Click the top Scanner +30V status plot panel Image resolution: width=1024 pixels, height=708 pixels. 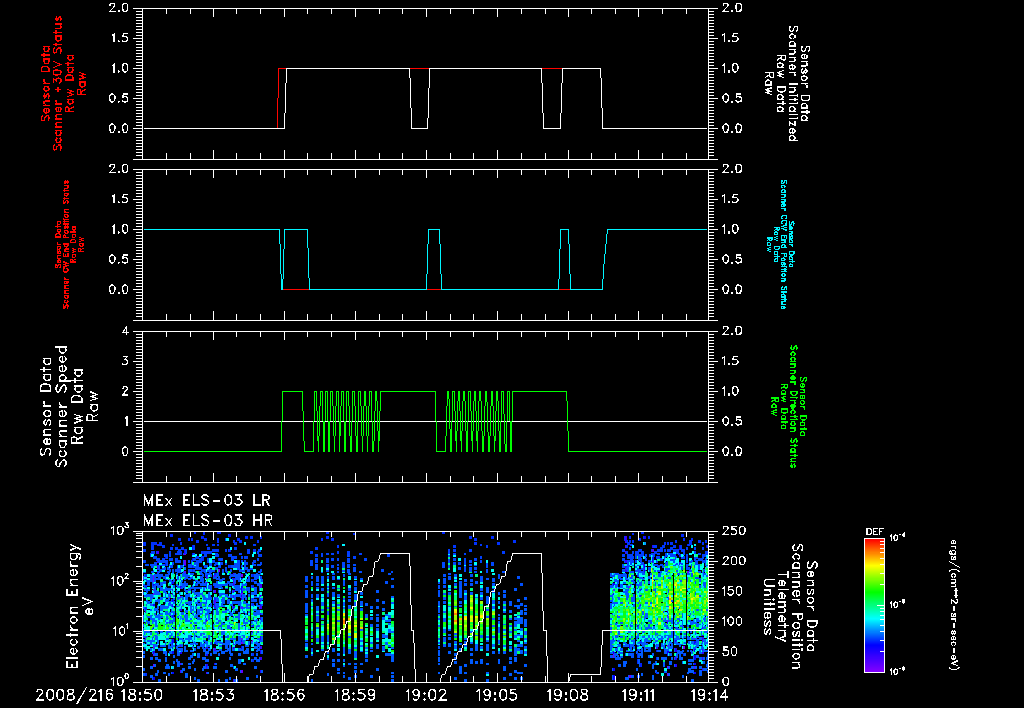coord(425,83)
